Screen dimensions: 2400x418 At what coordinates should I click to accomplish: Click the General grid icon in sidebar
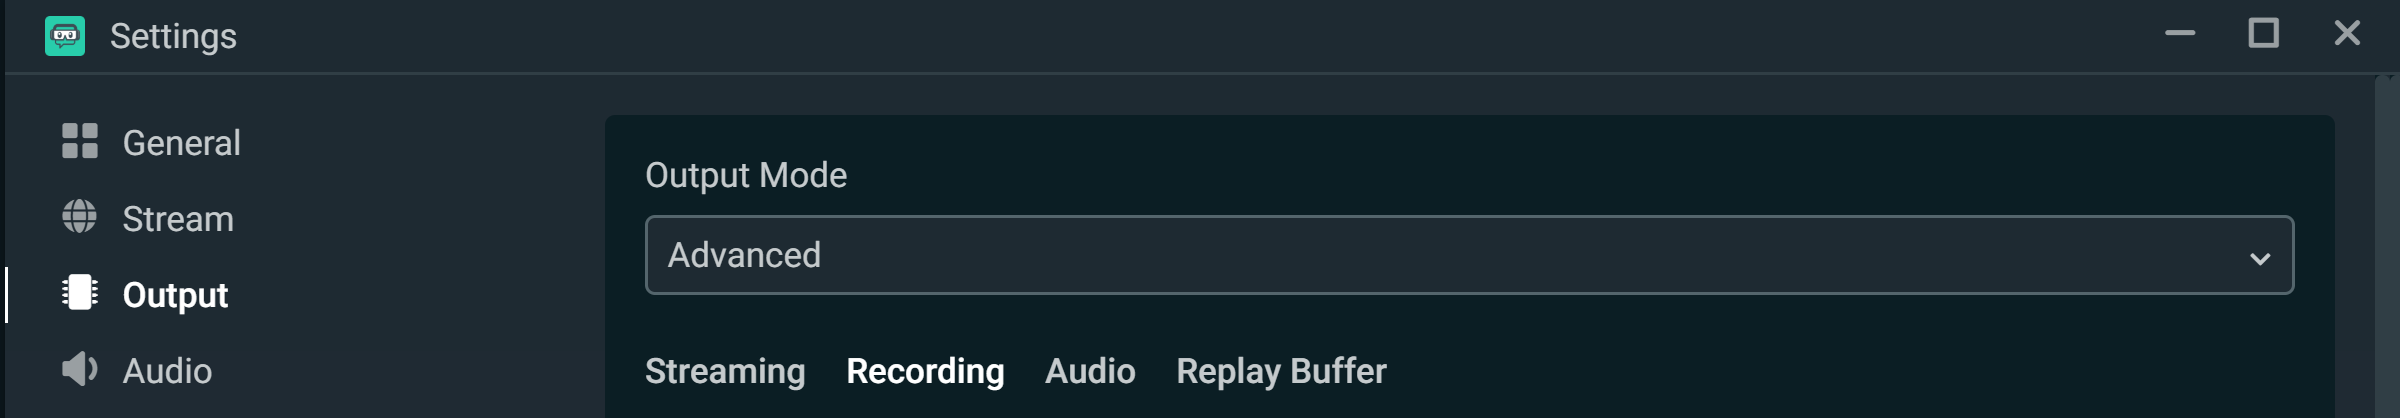80,142
